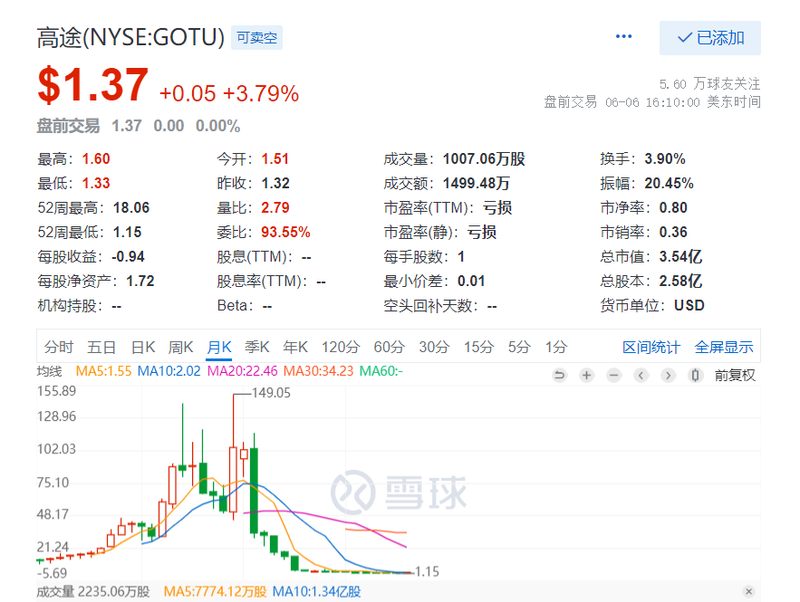Zoom in chart with plus icon
Image resolution: width=800 pixels, height=602 pixels.
pos(587,376)
